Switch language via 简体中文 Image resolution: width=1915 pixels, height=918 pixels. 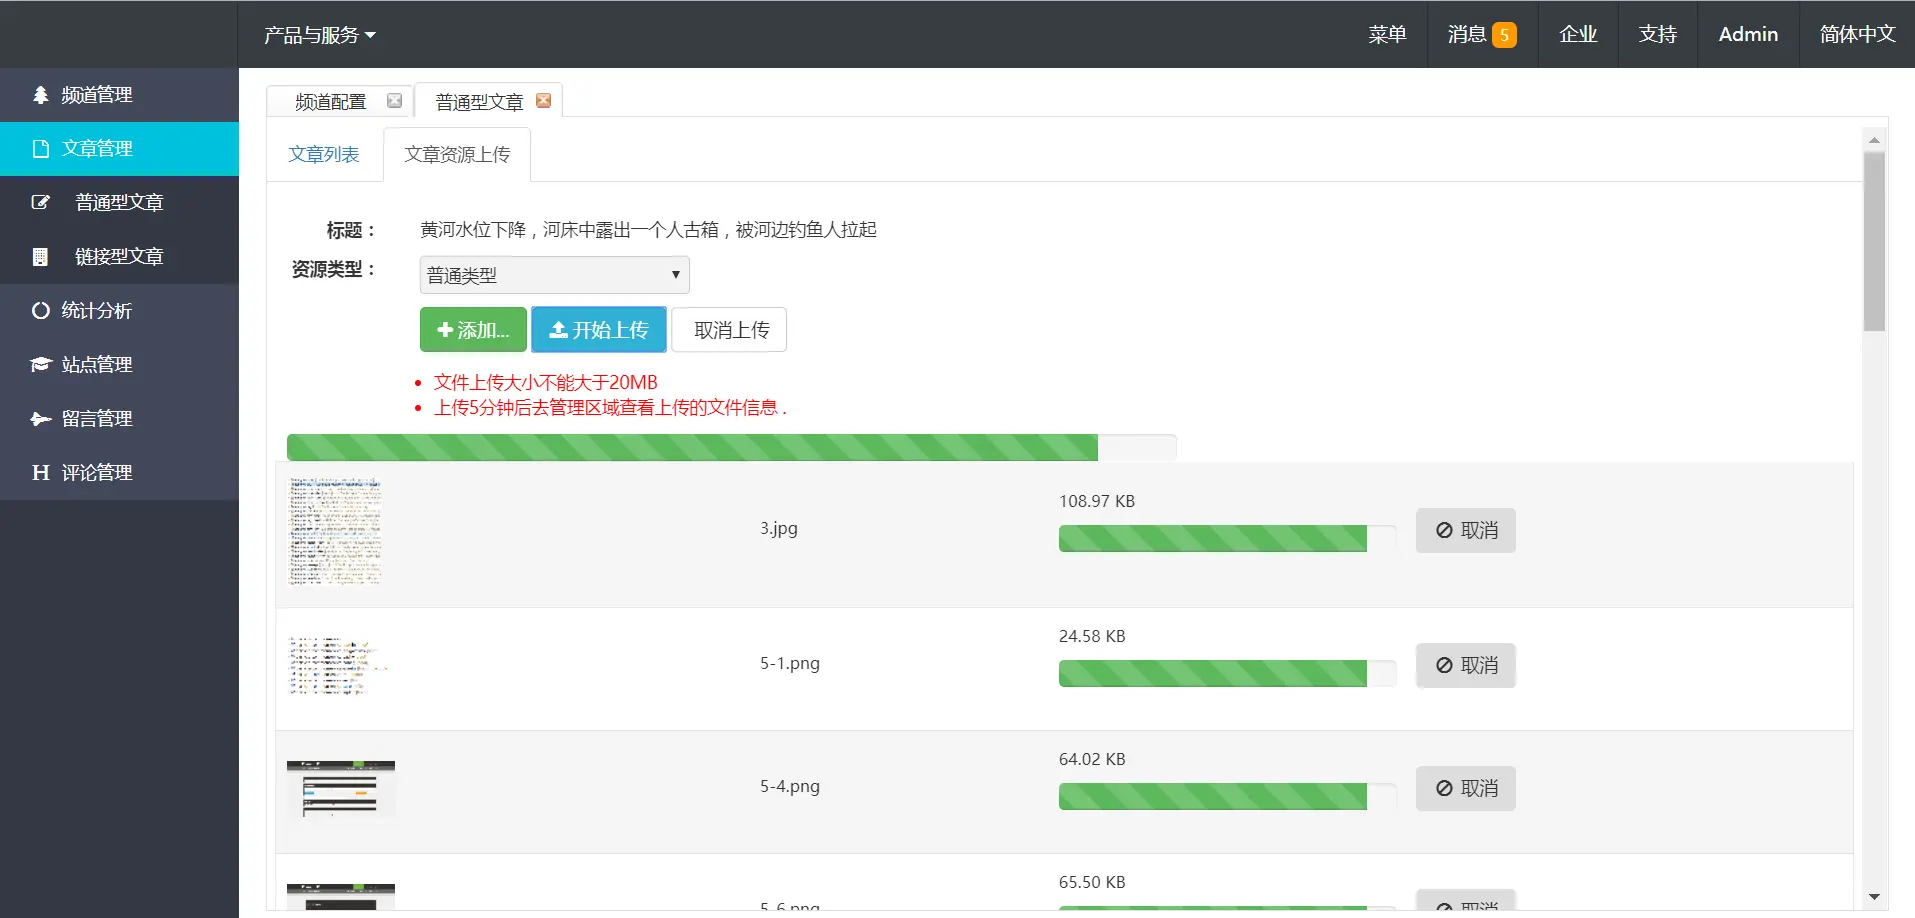click(x=1857, y=35)
